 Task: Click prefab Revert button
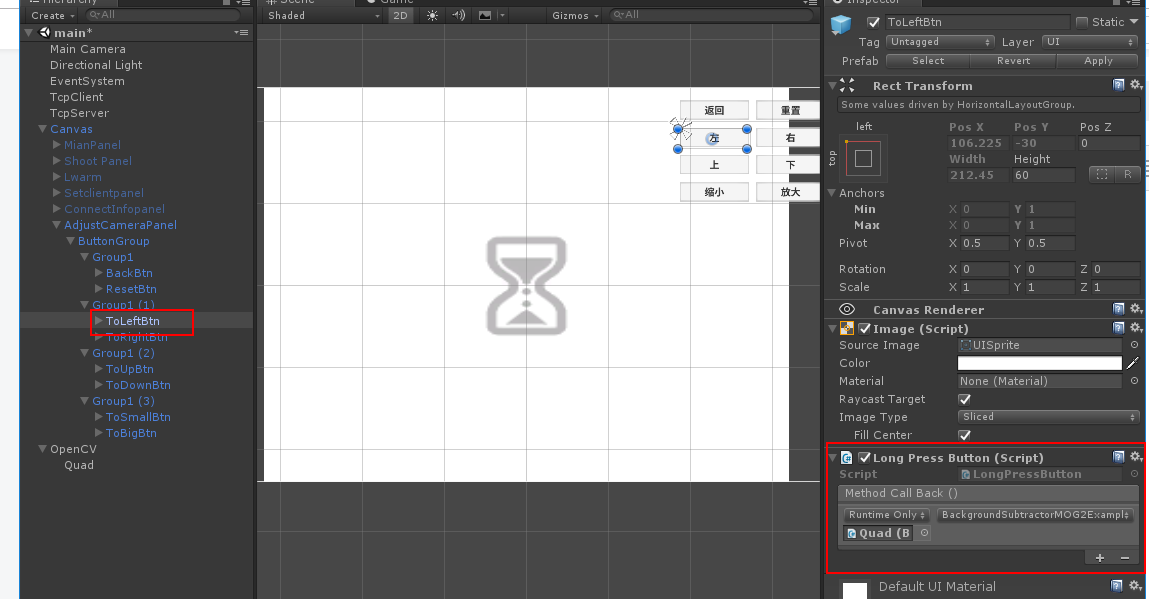click(x=1013, y=61)
